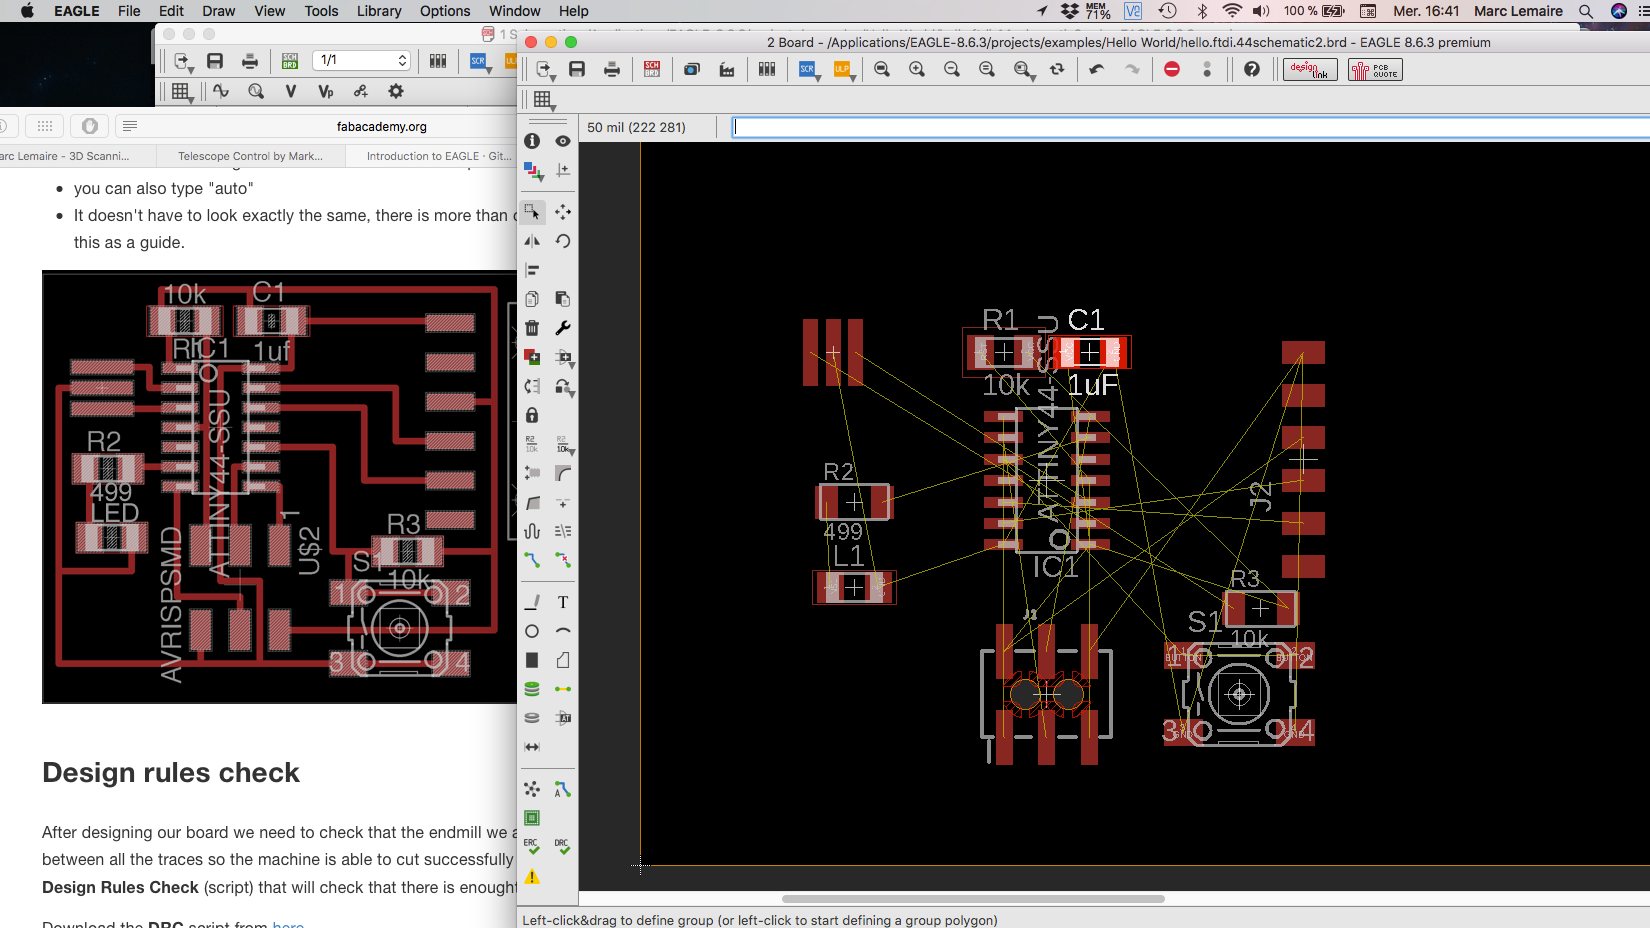Screen dimensions: 1650x928
Task: Open the zoom select dropdown
Action: [1023, 70]
